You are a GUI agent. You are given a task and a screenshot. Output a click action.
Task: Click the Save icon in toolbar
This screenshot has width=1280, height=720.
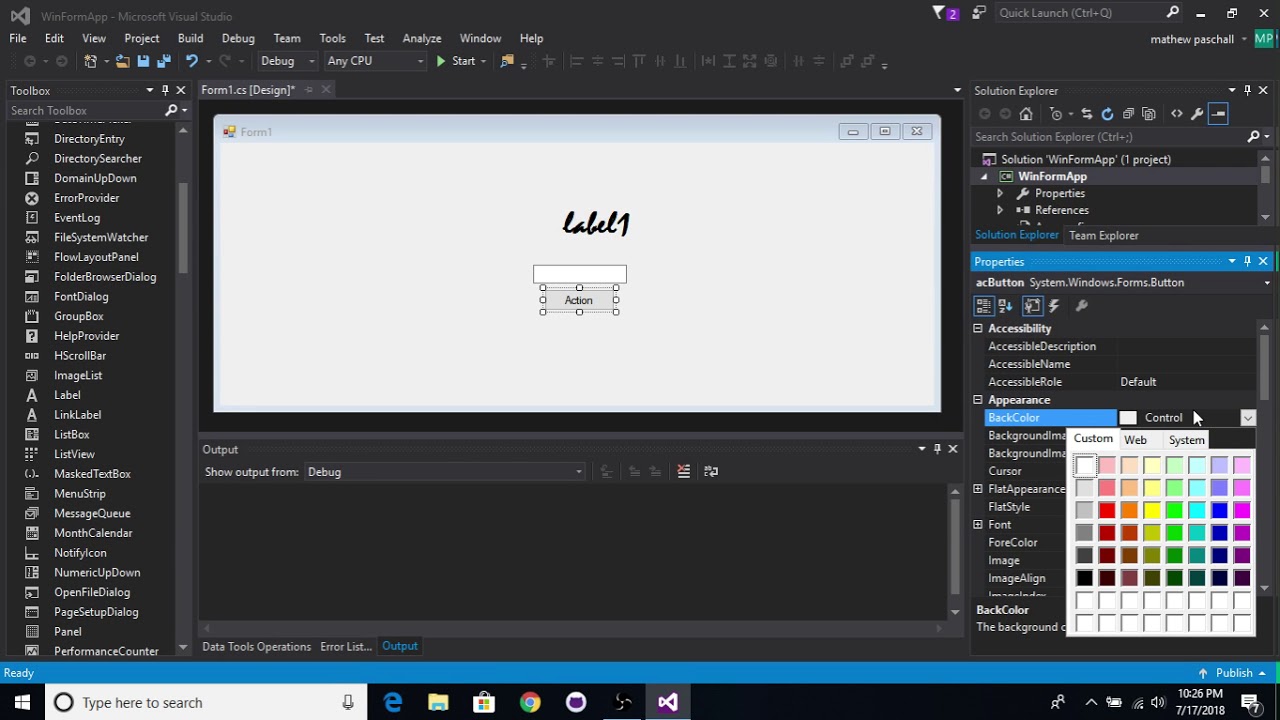click(142, 61)
